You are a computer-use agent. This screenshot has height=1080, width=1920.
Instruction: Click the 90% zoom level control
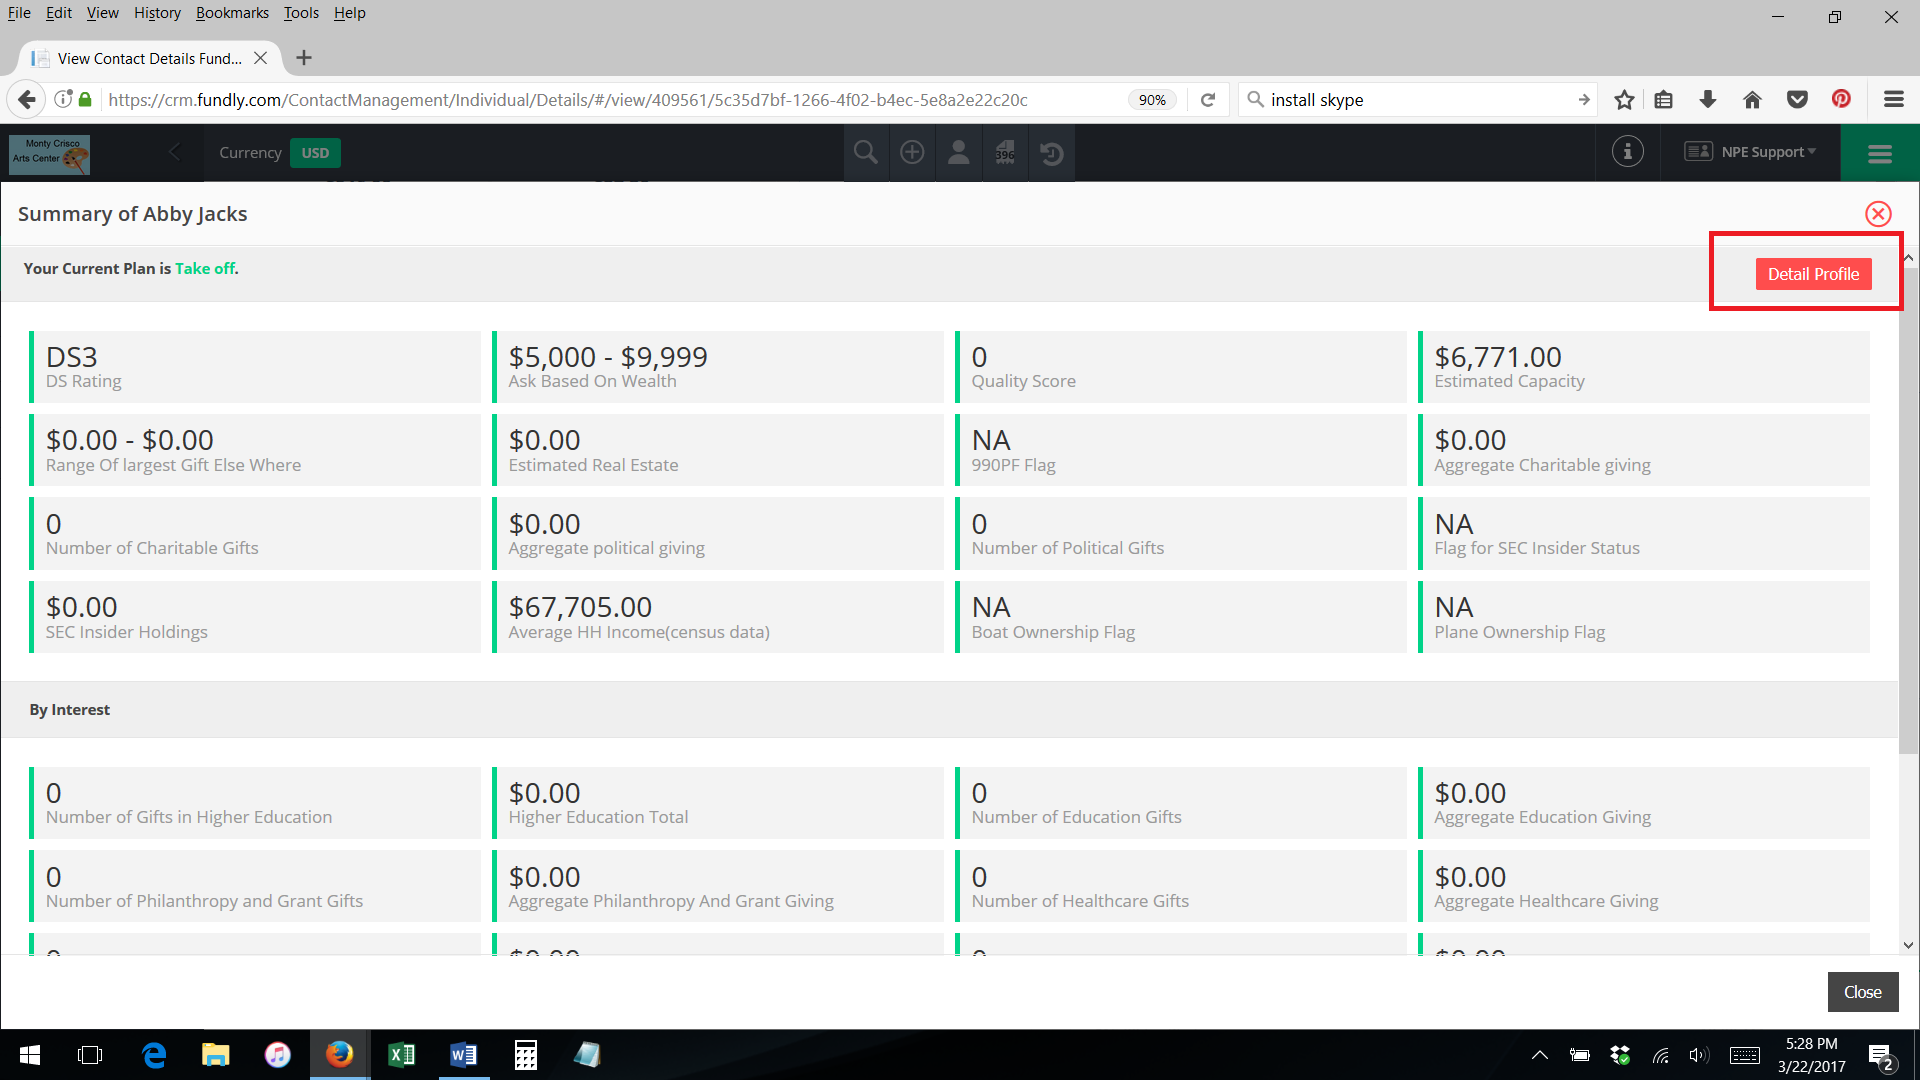click(x=1152, y=99)
